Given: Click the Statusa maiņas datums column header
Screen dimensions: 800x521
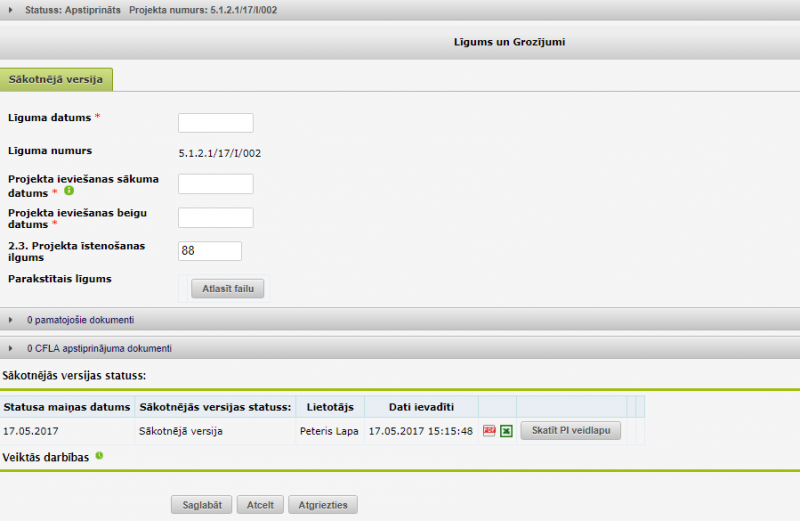Looking at the screenshot, I should point(67,407).
